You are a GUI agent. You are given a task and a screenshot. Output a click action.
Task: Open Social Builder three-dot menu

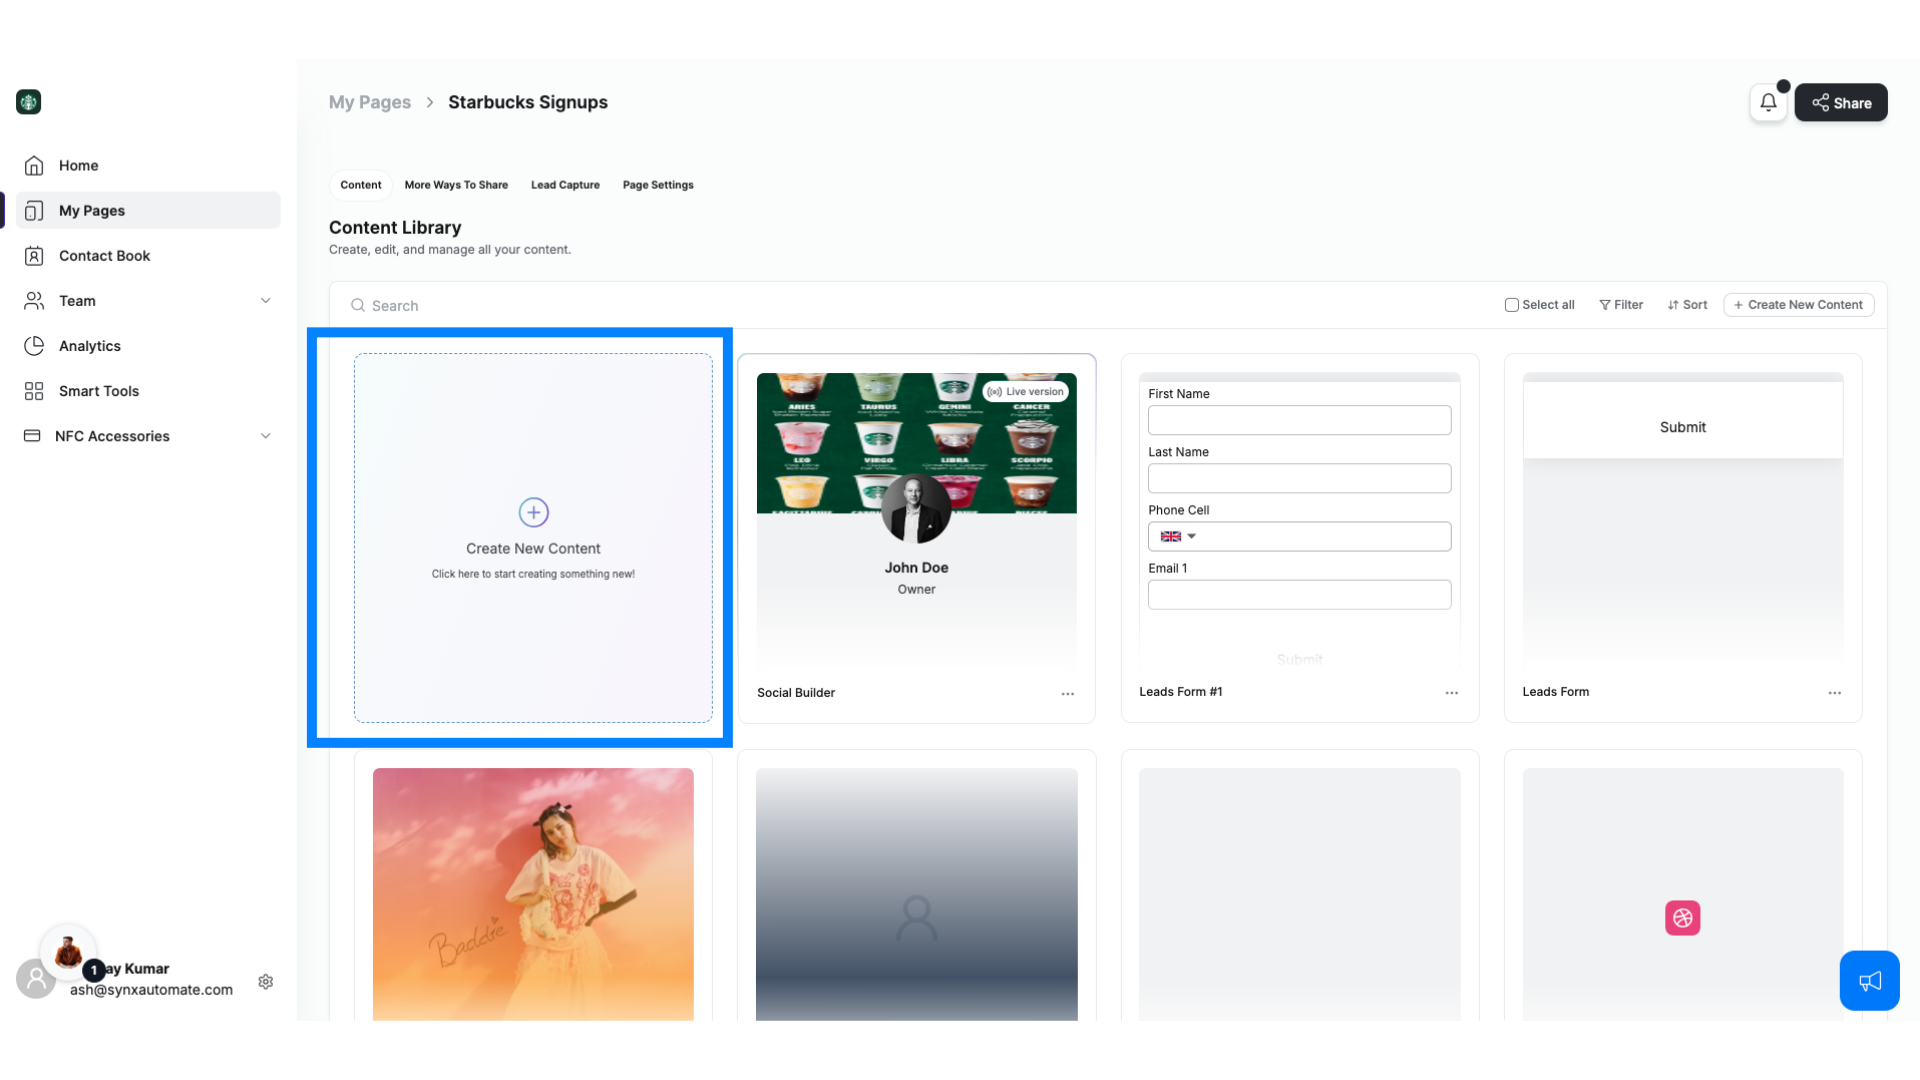1067,694
